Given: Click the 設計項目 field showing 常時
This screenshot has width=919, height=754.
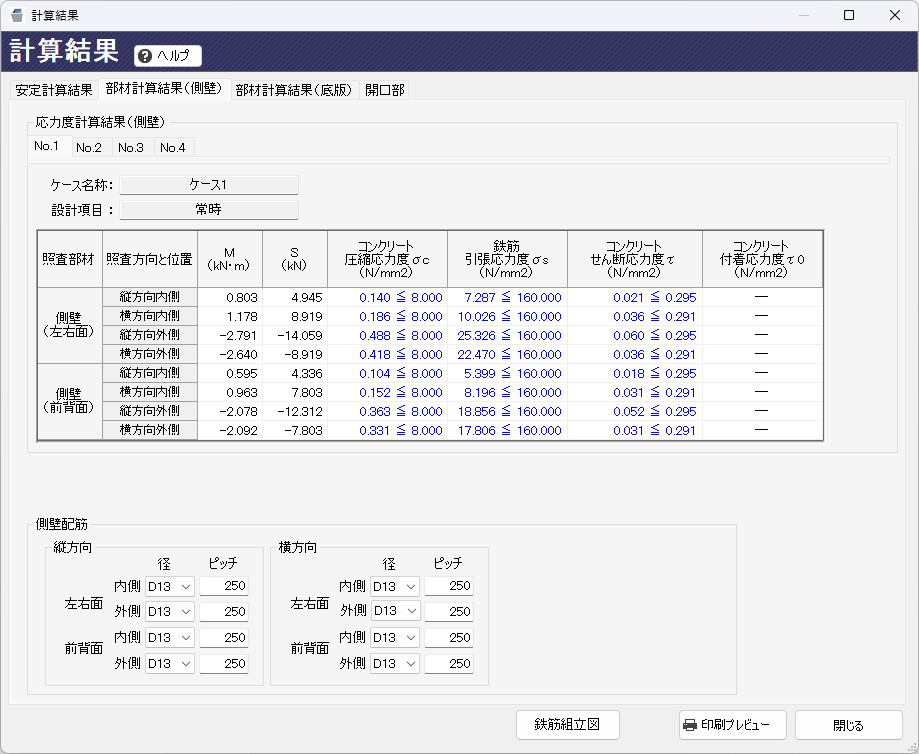Looking at the screenshot, I should coord(209,209).
